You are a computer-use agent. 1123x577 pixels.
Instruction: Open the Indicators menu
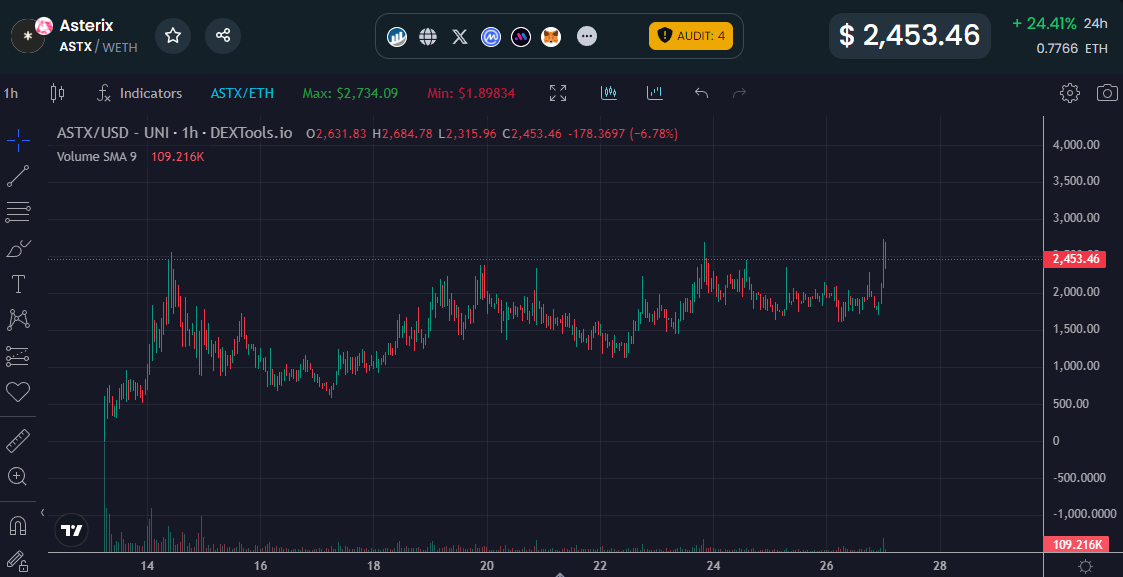139,93
